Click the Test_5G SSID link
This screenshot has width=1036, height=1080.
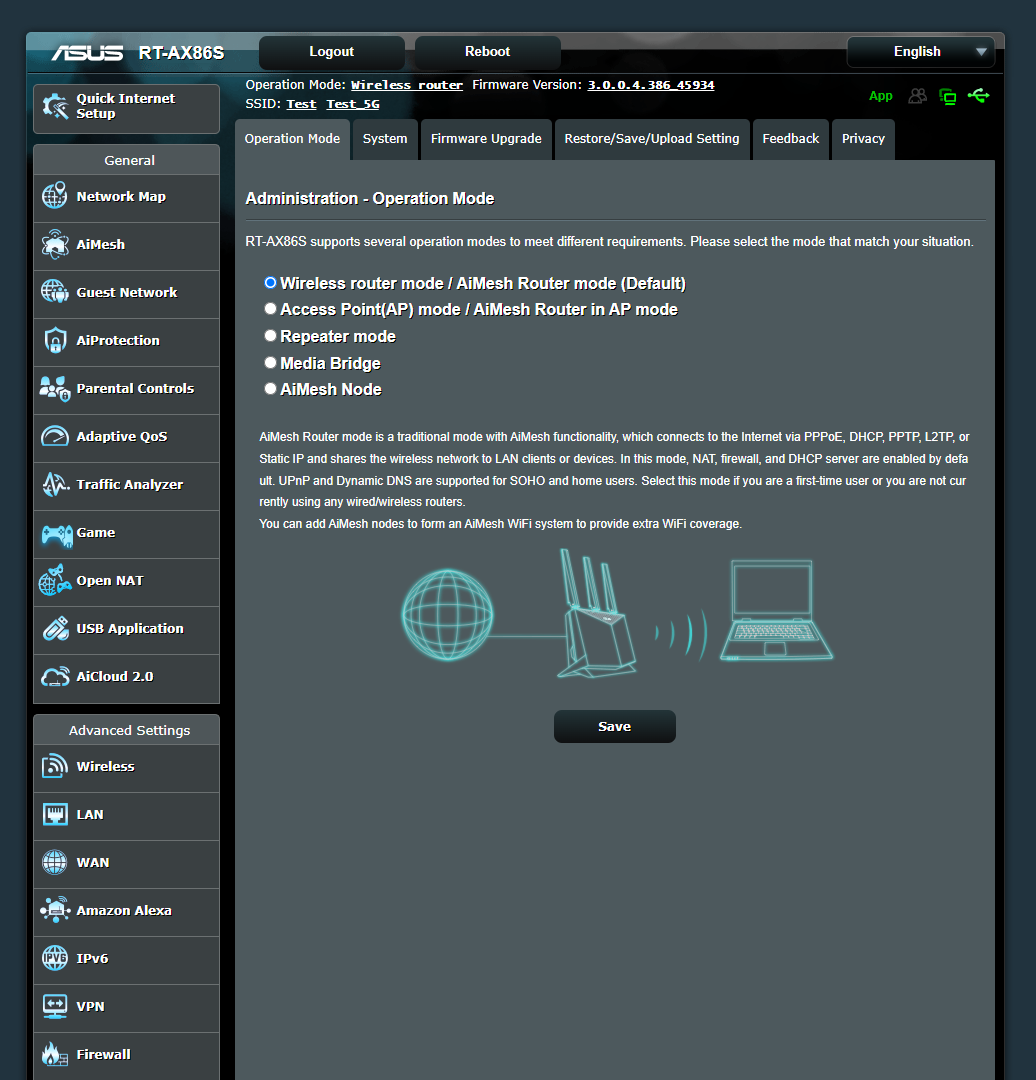tap(352, 103)
